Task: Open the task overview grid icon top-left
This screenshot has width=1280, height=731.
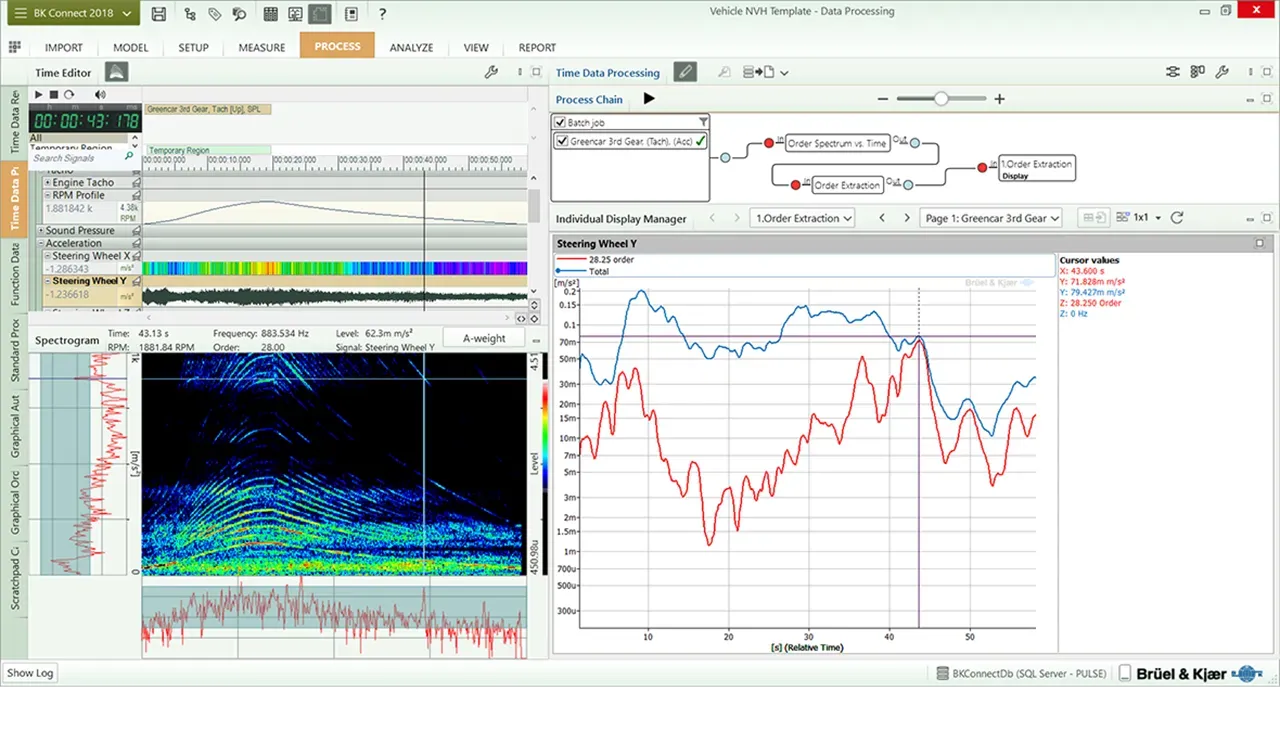Action: coord(14,47)
